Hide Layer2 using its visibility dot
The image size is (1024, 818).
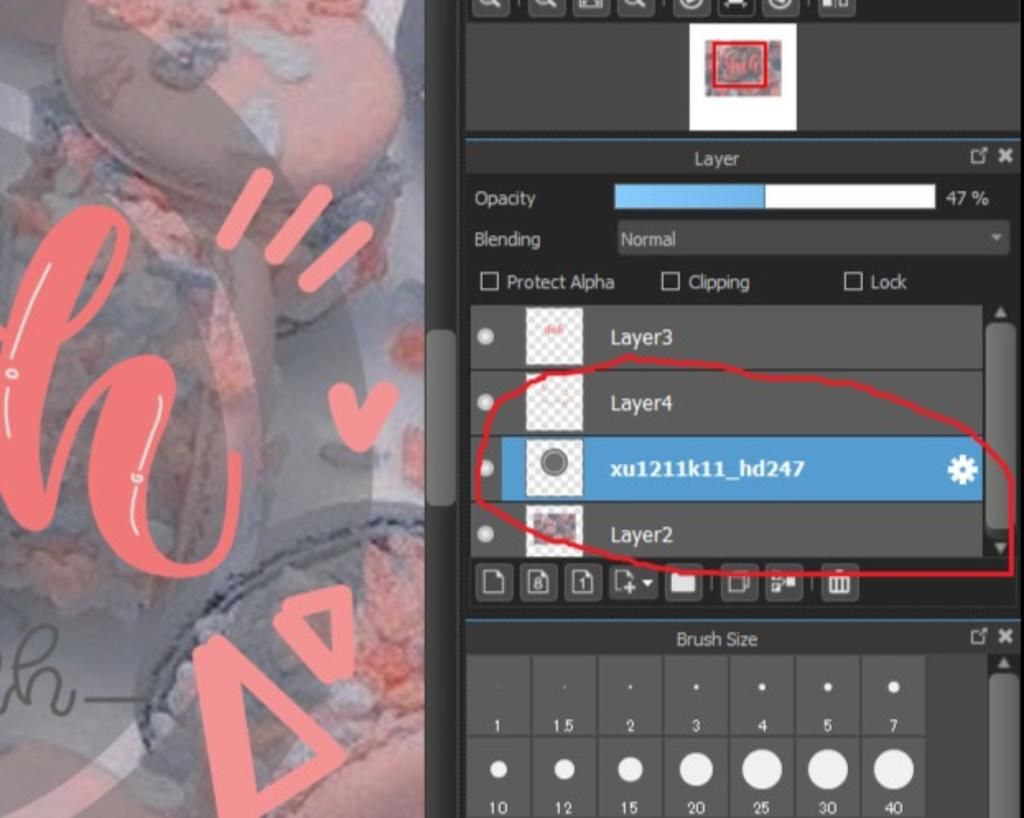(485, 534)
